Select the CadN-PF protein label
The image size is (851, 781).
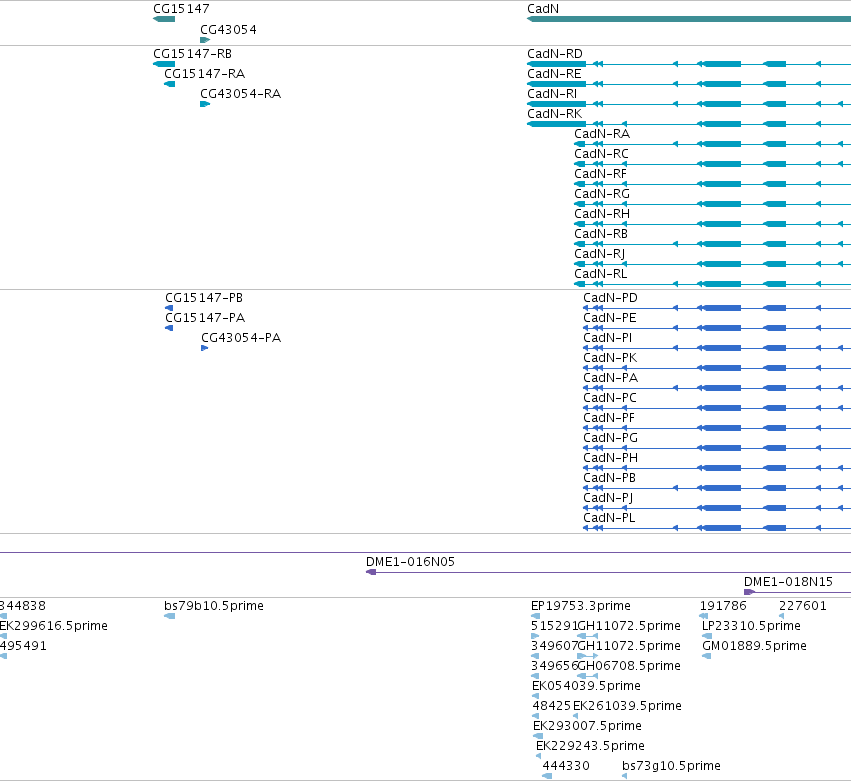tap(609, 418)
